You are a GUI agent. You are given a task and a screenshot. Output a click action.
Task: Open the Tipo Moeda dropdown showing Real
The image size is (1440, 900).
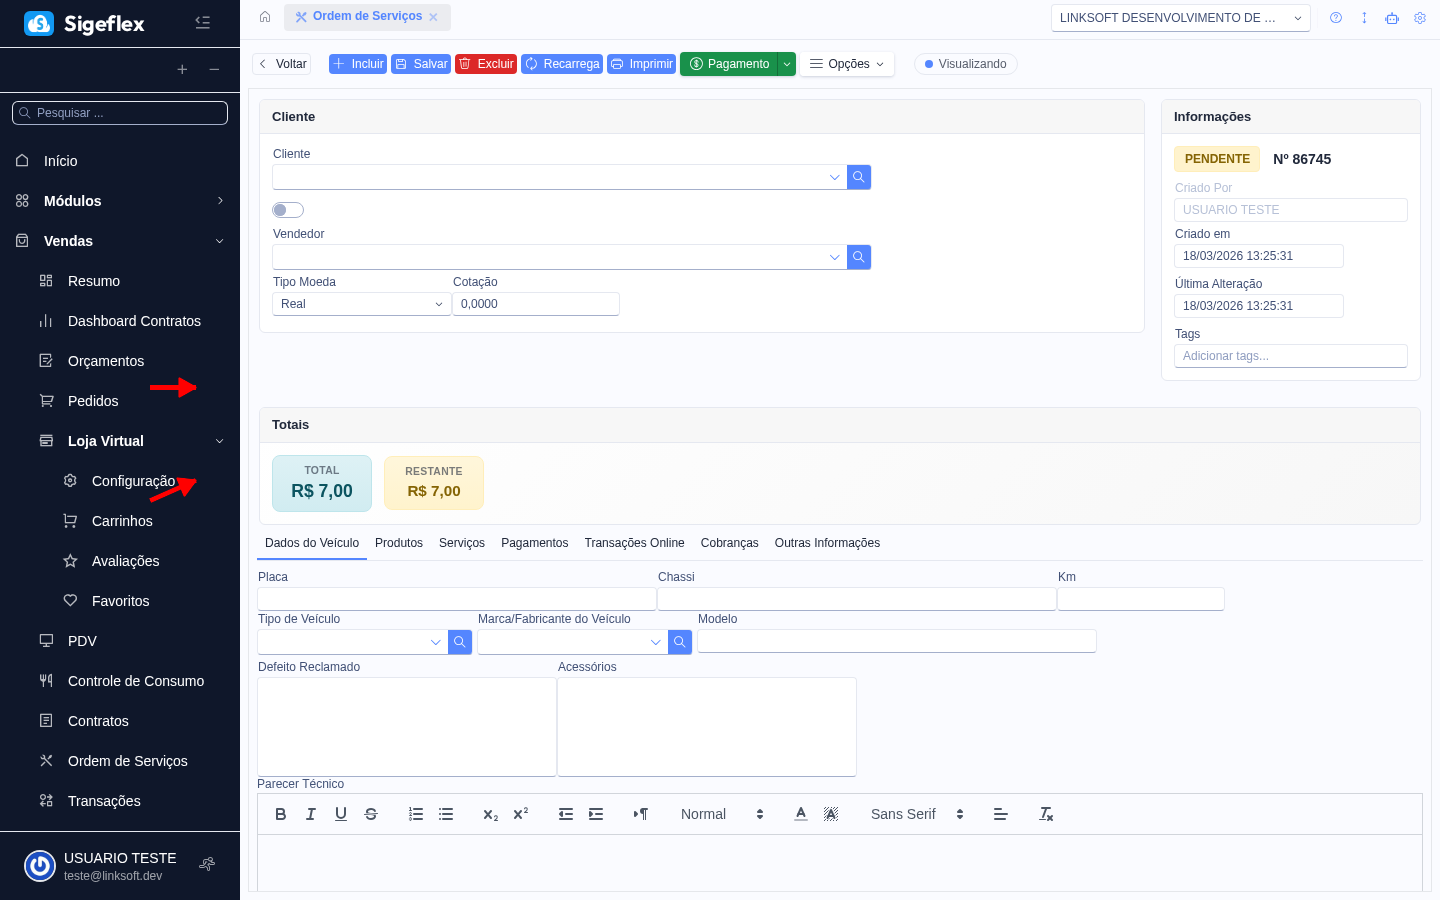point(361,304)
